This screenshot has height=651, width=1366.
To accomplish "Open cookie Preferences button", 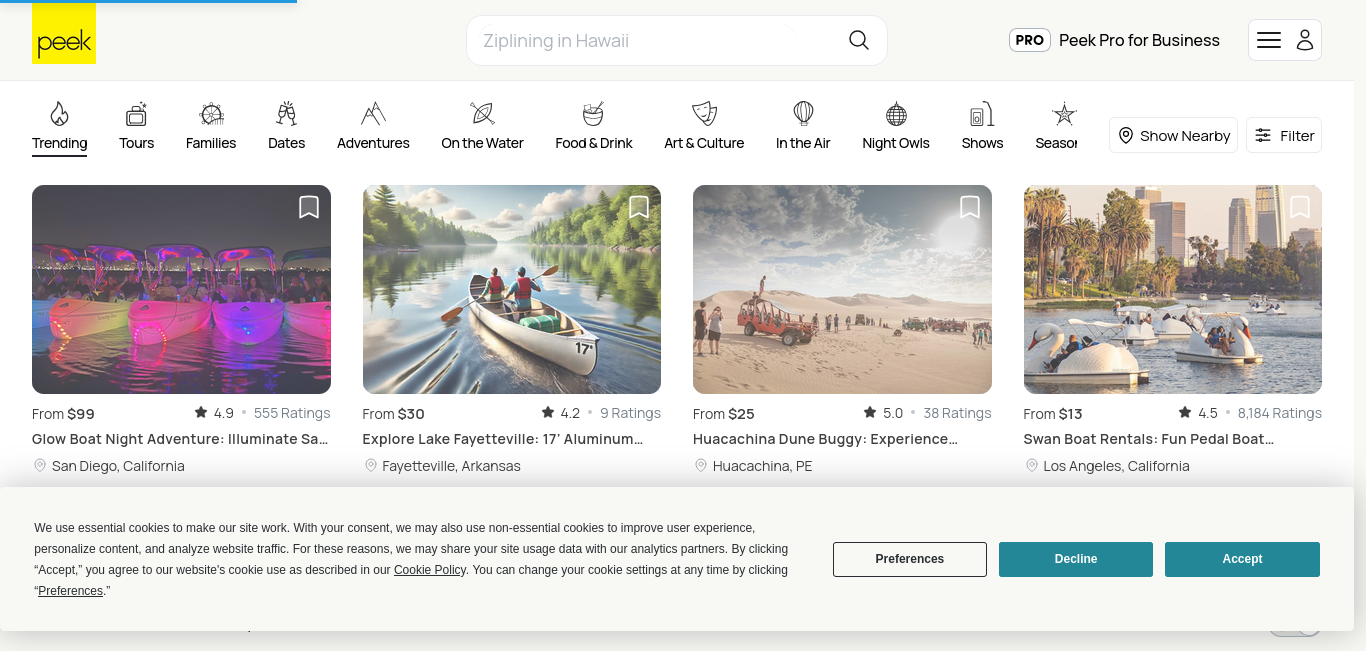I will (x=910, y=559).
